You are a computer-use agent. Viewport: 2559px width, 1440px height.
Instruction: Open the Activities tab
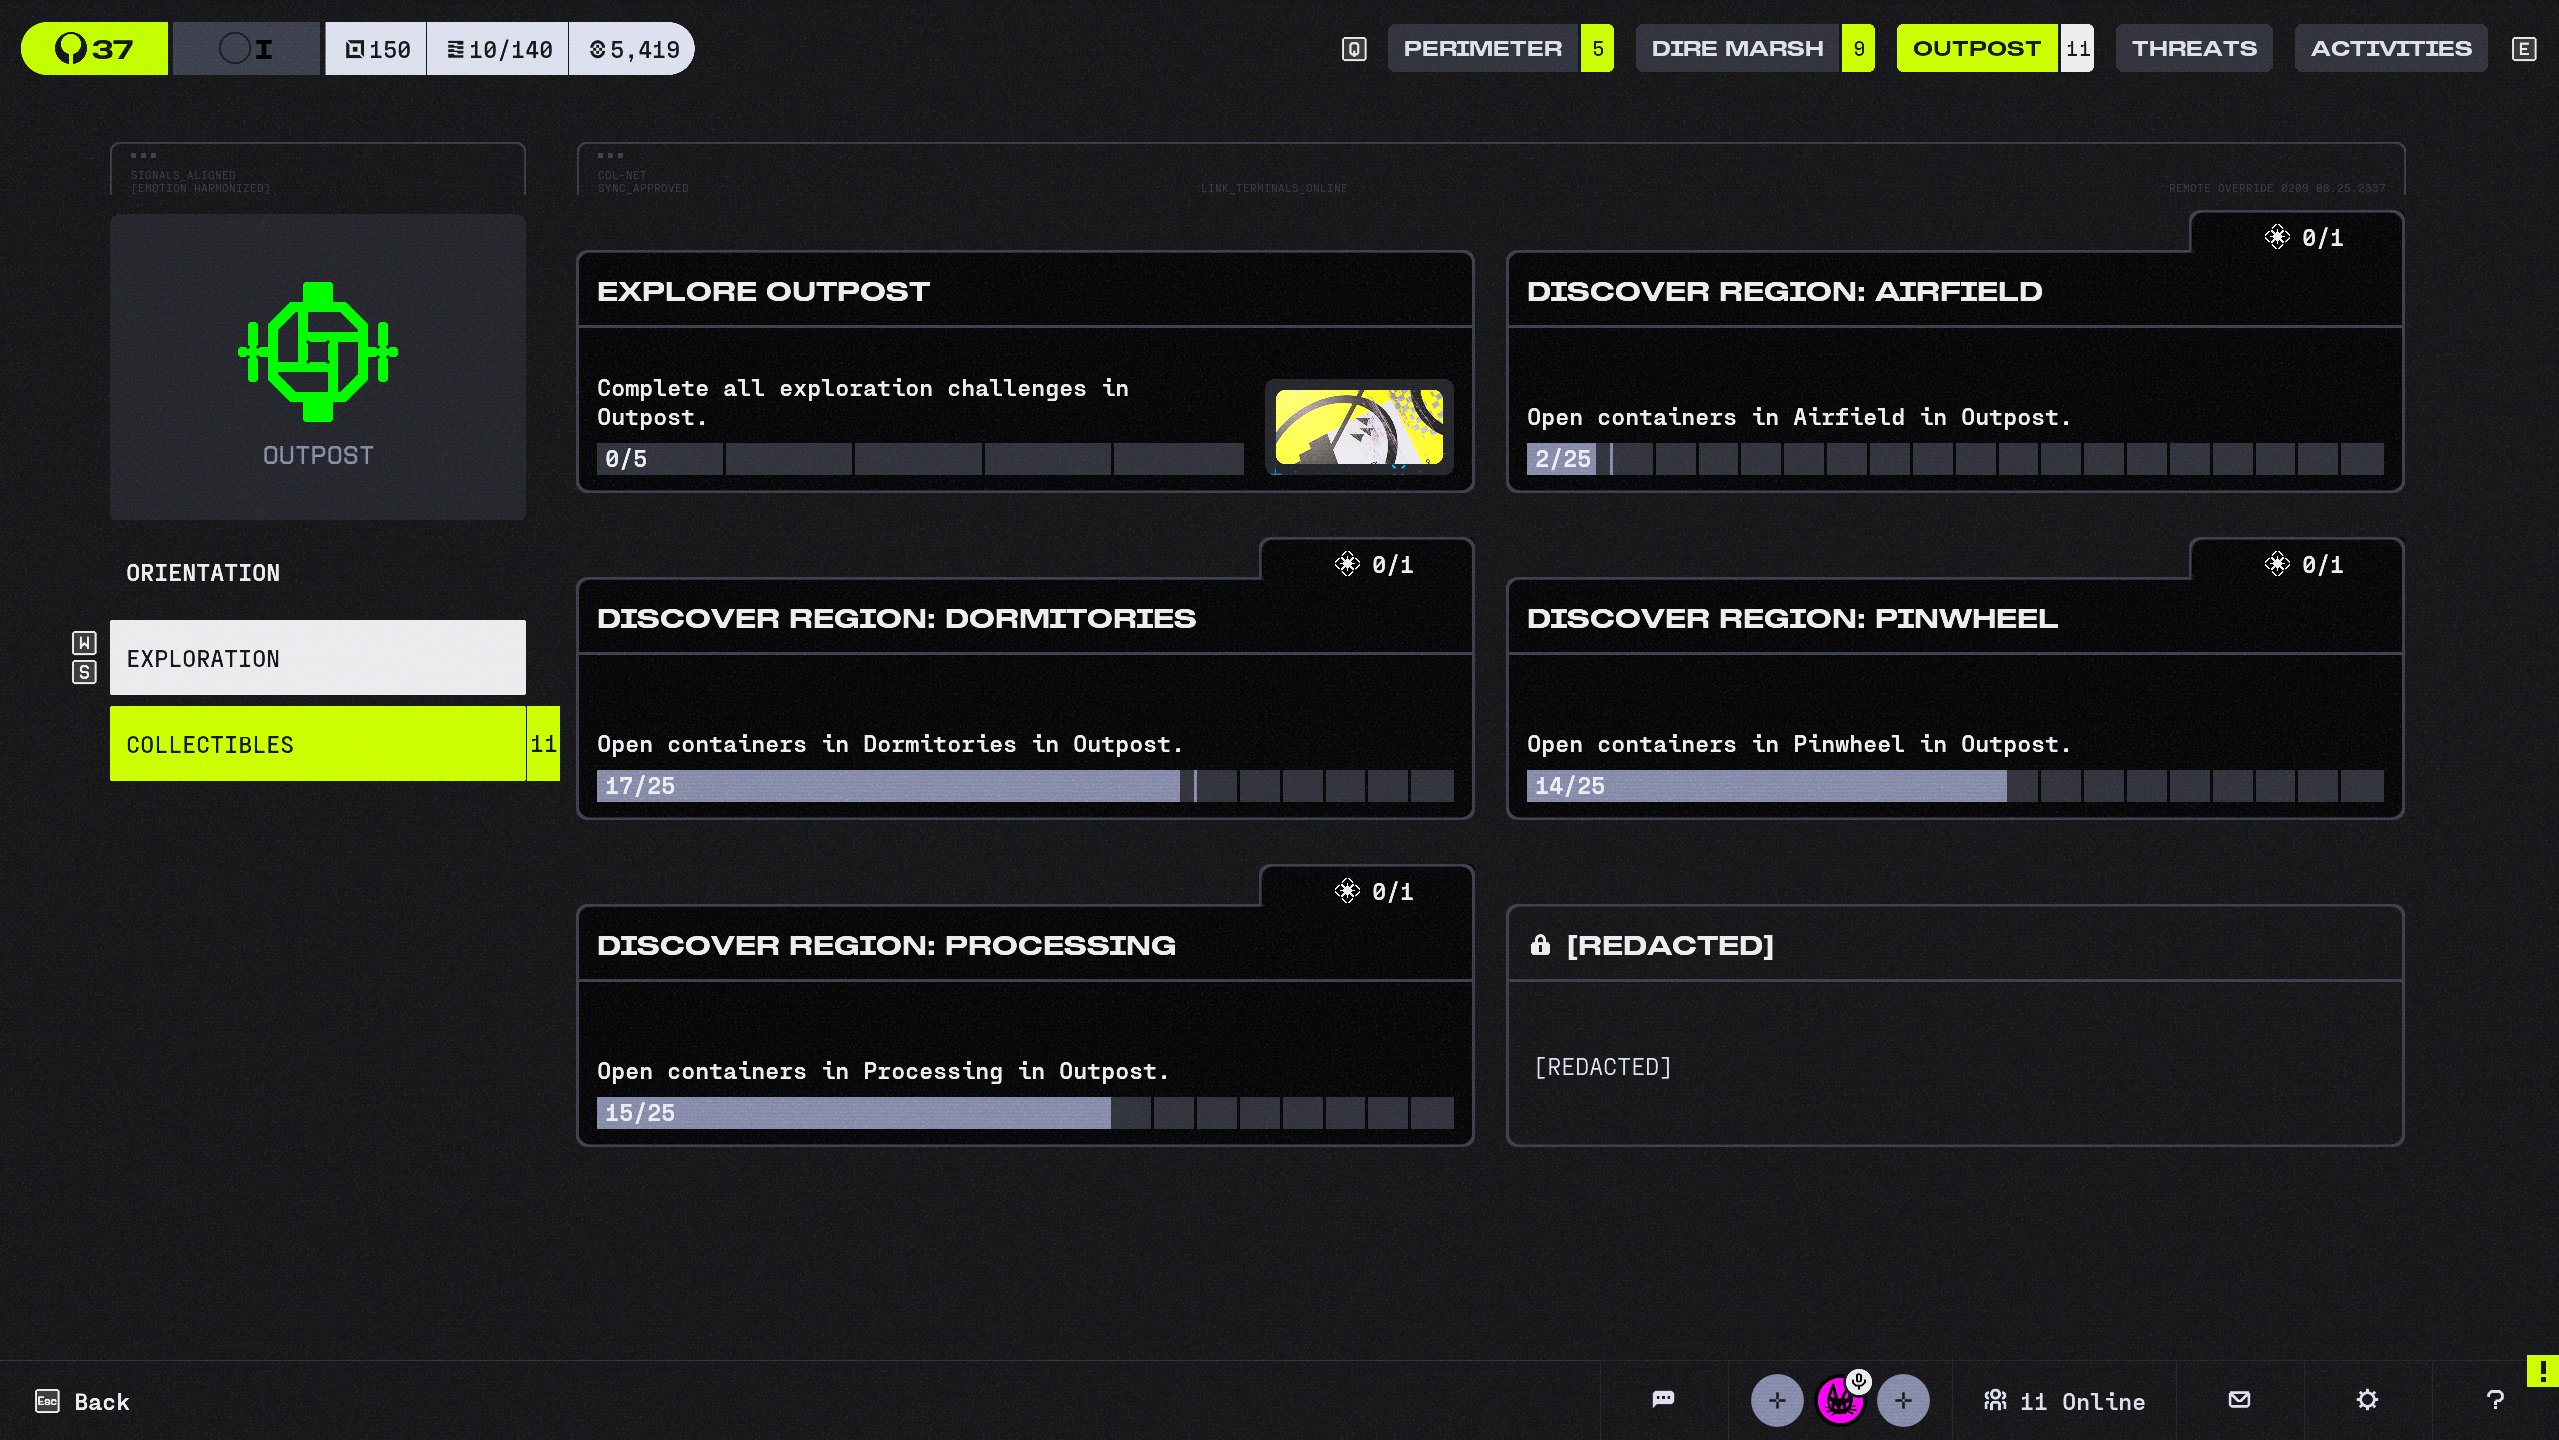2391,48
